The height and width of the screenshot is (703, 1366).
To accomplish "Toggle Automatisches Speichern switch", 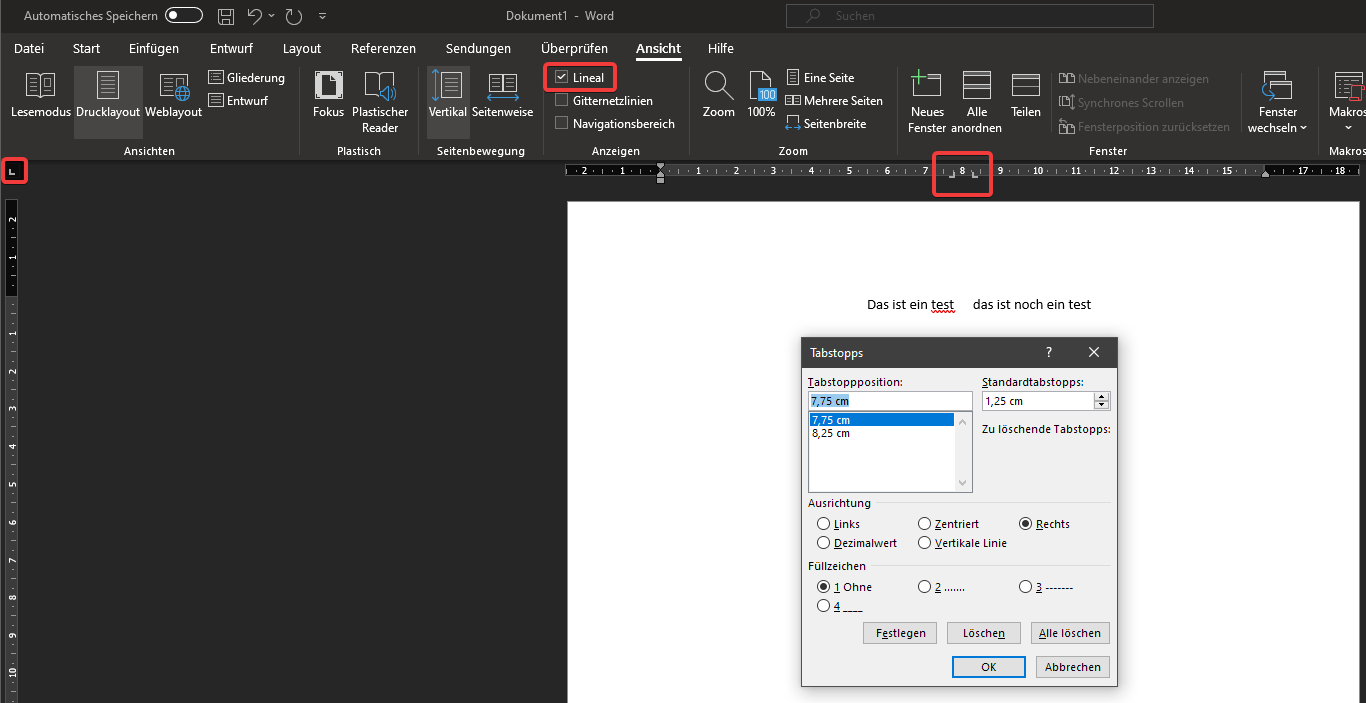I will pos(184,16).
